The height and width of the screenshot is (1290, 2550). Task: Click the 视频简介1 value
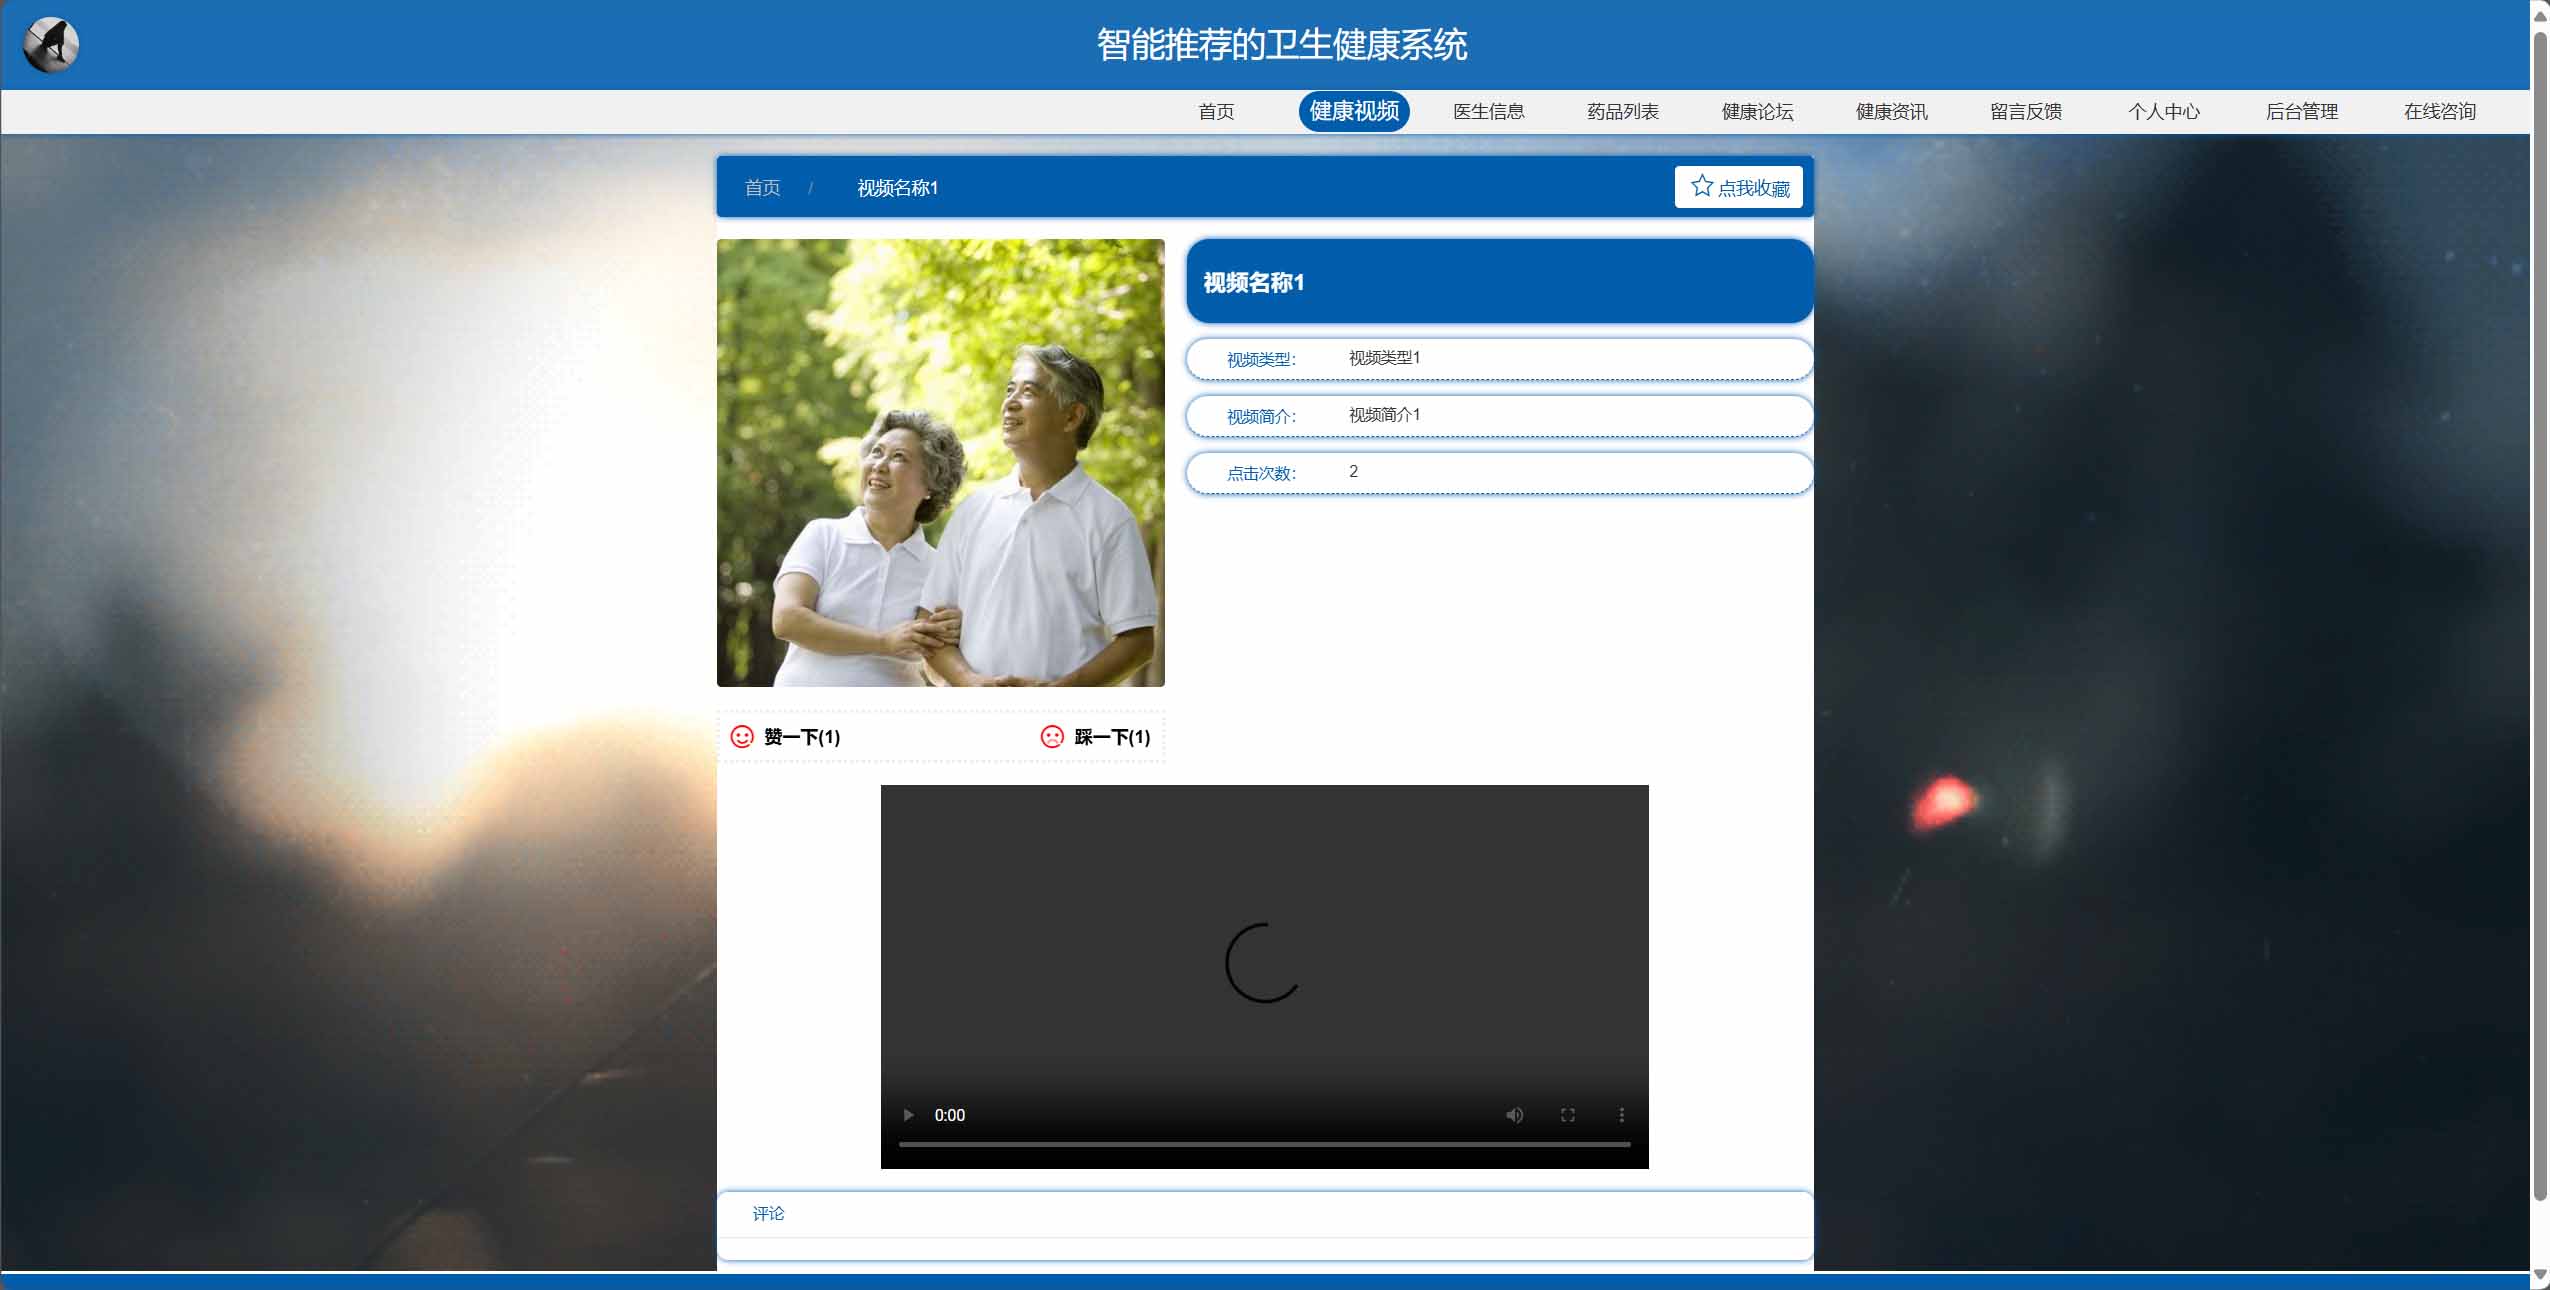[1384, 415]
